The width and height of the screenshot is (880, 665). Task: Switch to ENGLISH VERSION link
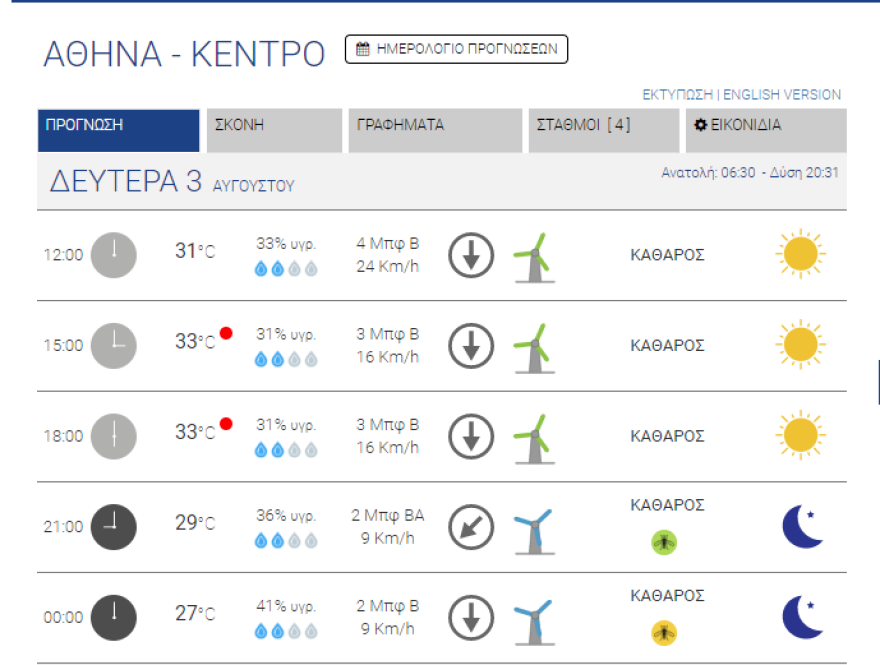point(782,95)
